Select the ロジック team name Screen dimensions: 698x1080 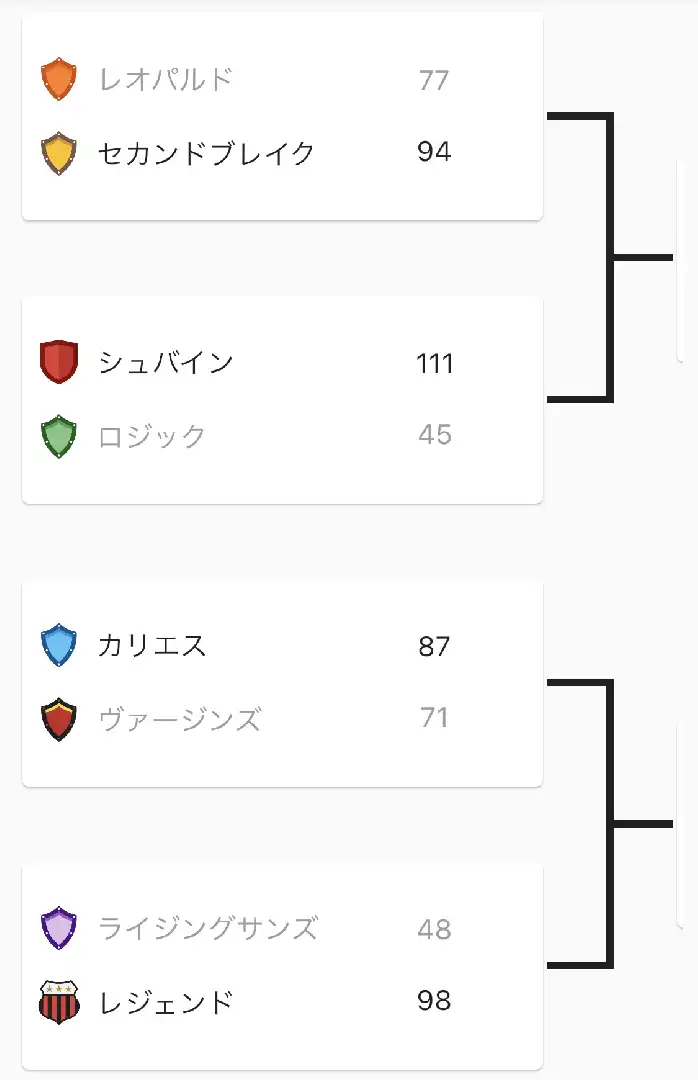(152, 437)
